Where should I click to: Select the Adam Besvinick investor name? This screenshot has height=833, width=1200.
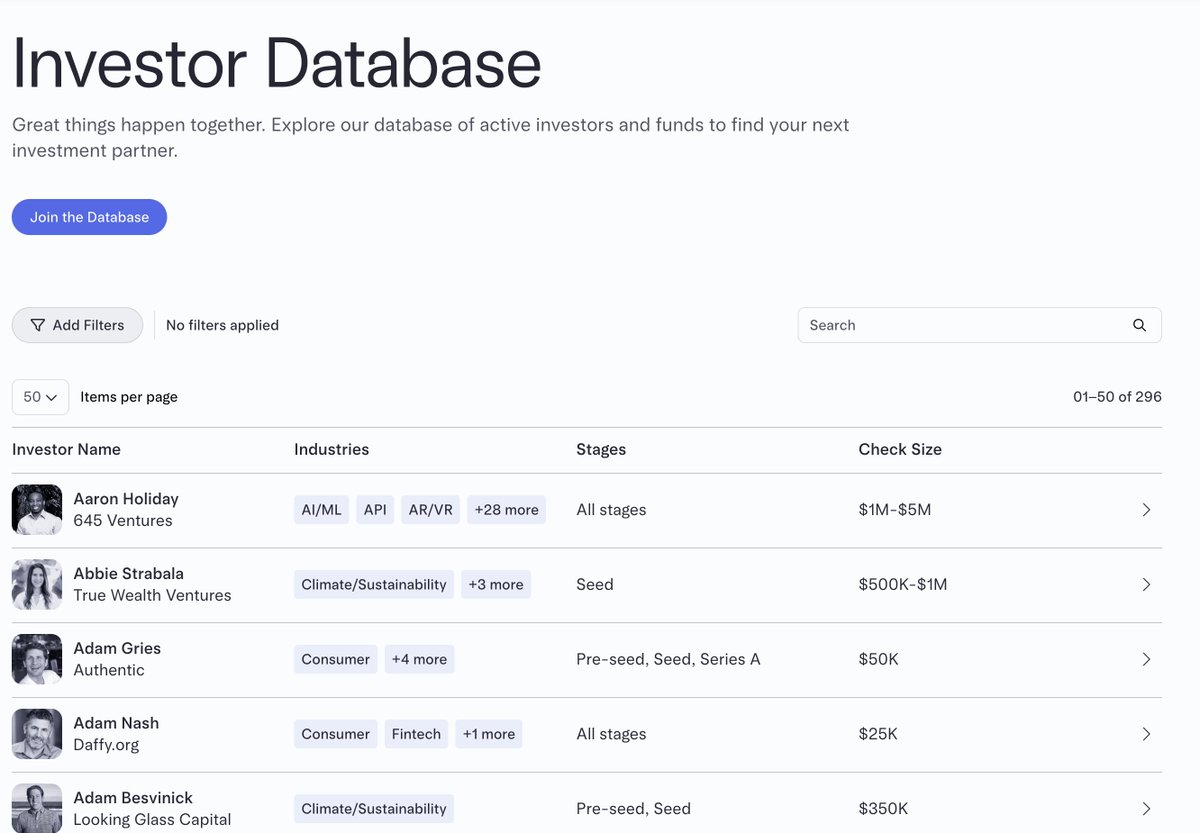click(x=133, y=798)
